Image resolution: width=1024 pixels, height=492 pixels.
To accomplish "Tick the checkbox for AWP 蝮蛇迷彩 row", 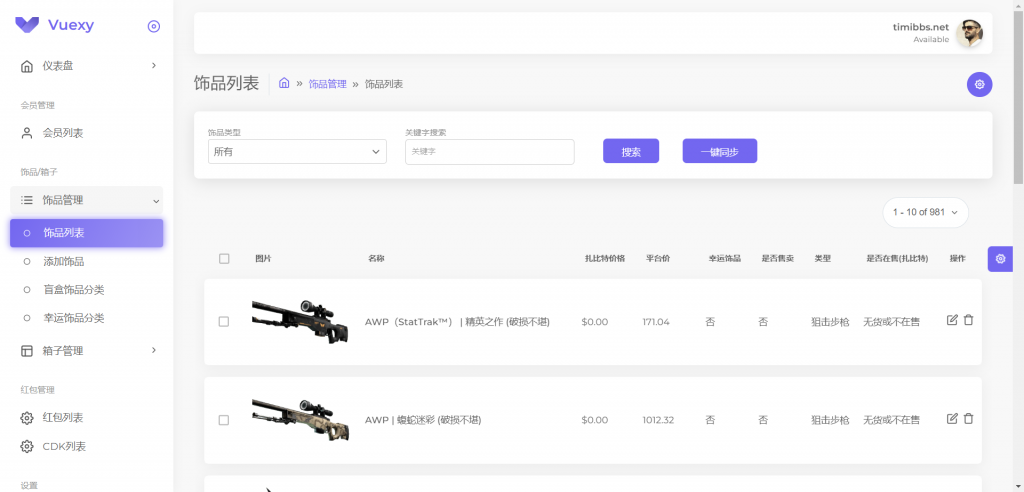I will pyautogui.click(x=224, y=420).
